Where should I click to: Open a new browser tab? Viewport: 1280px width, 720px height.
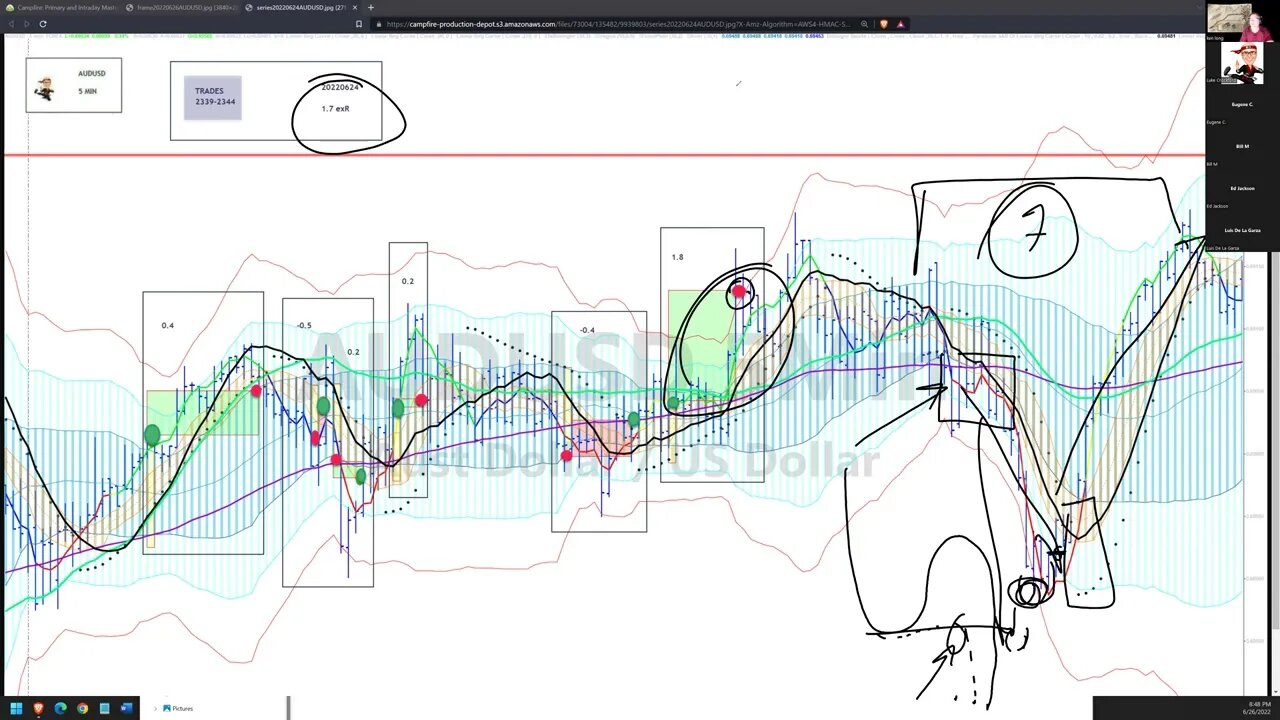click(371, 7)
